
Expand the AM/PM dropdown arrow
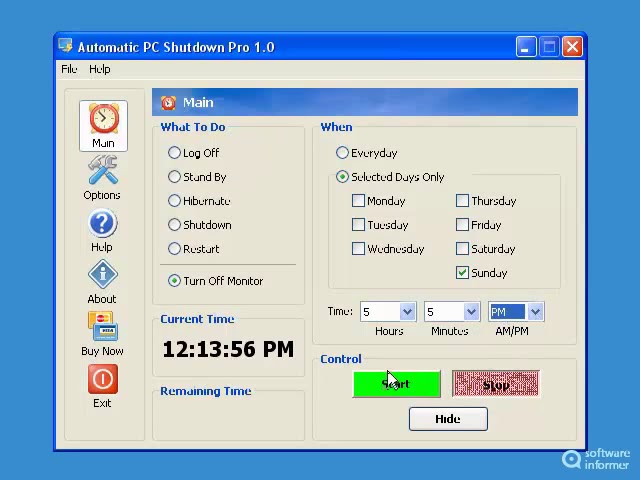pos(536,312)
